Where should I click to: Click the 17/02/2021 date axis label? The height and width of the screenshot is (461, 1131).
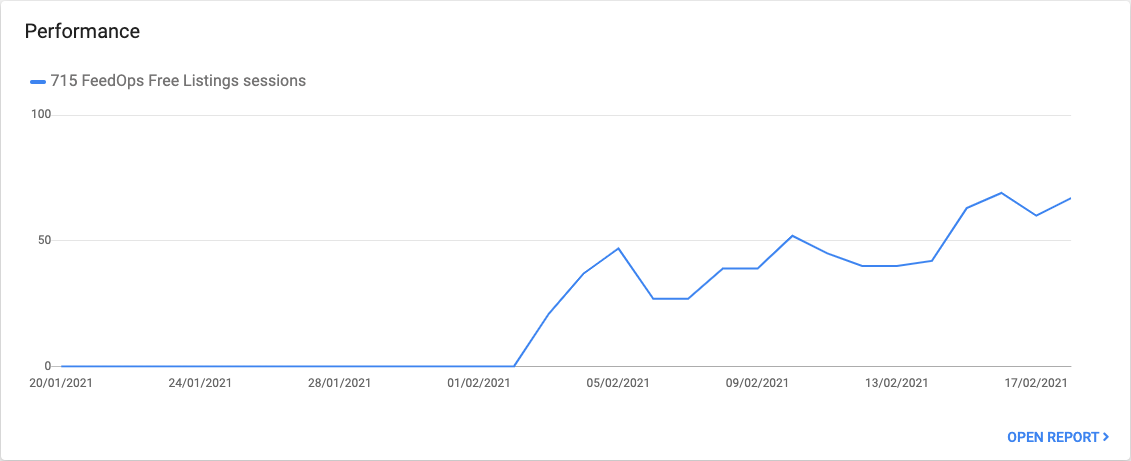pyautogui.click(x=1036, y=383)
